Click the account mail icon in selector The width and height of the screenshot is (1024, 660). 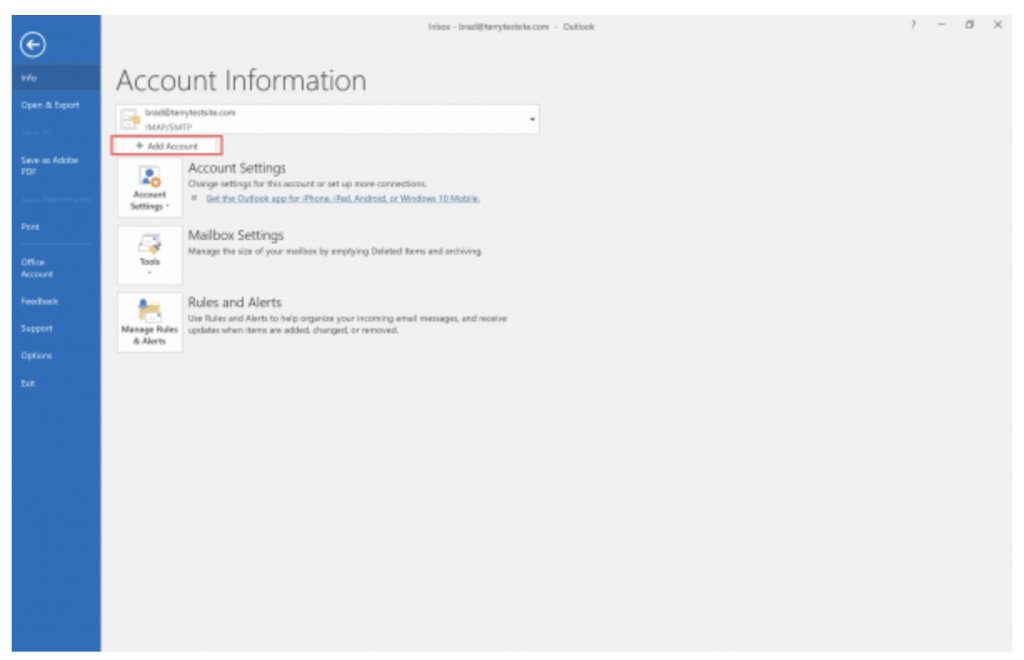click(x=131, y=119)
